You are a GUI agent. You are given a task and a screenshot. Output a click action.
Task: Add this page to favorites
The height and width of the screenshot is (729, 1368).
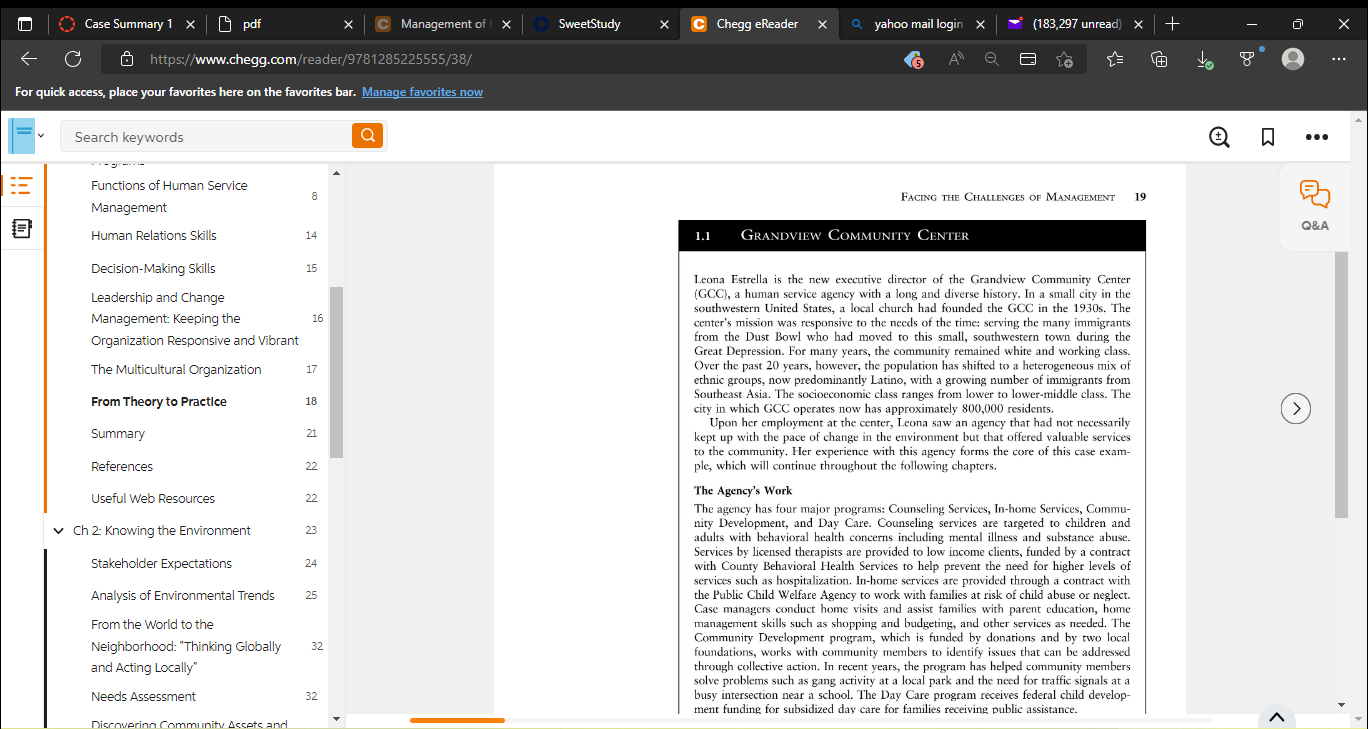[x=1065, y=59]
